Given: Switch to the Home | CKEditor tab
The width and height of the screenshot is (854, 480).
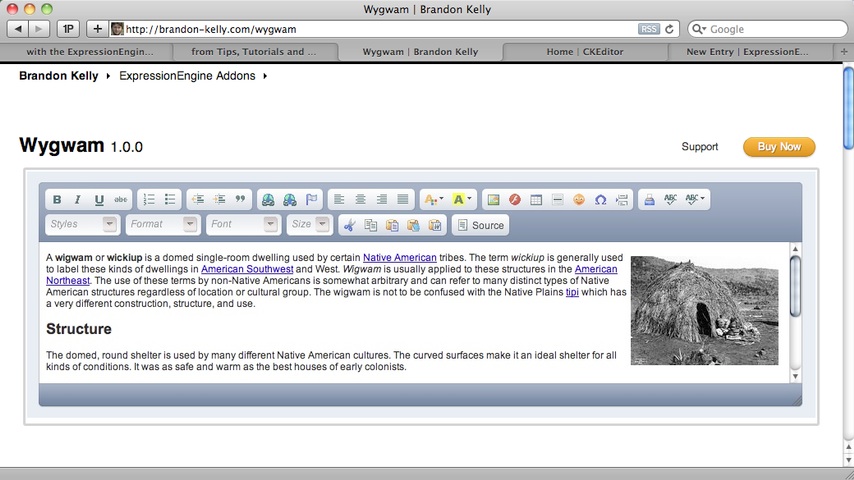Looking at the screenshot, I should coord(587,51).
